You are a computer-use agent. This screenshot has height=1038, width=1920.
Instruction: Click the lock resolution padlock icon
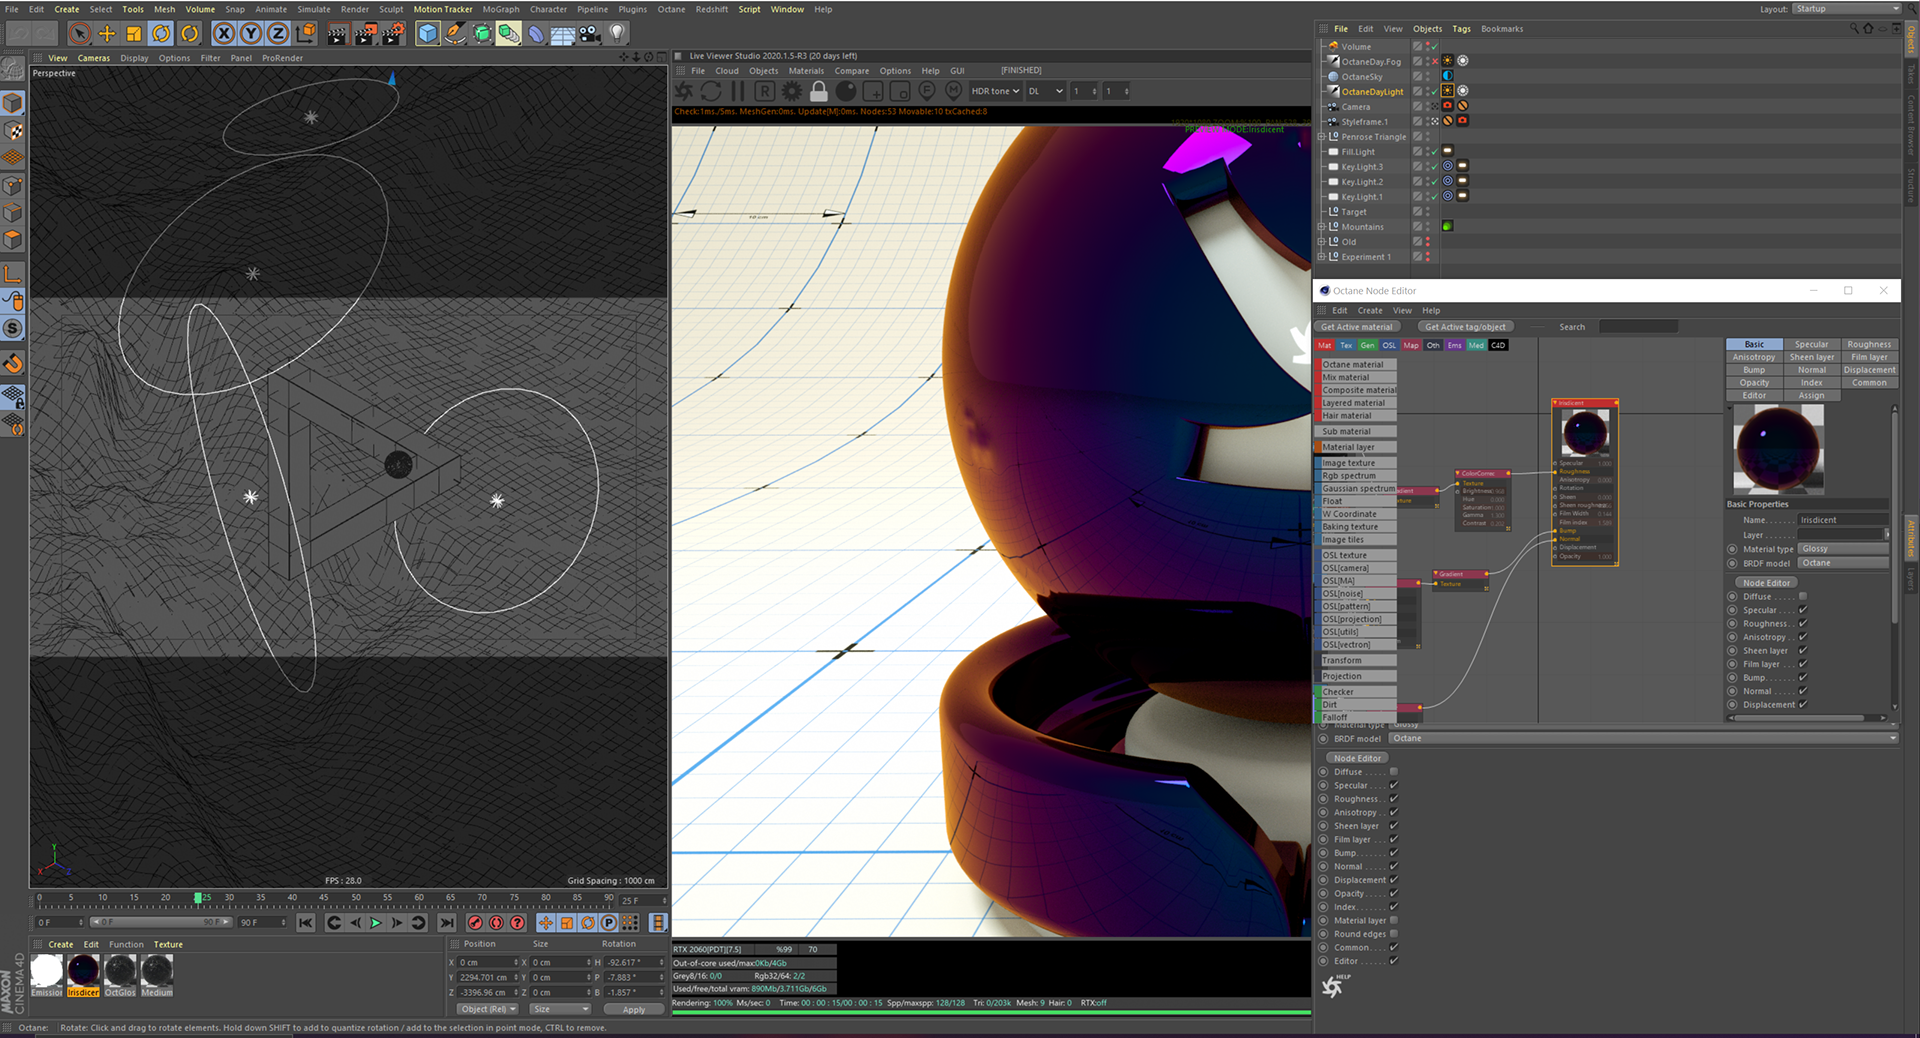(x=819, y=91)
